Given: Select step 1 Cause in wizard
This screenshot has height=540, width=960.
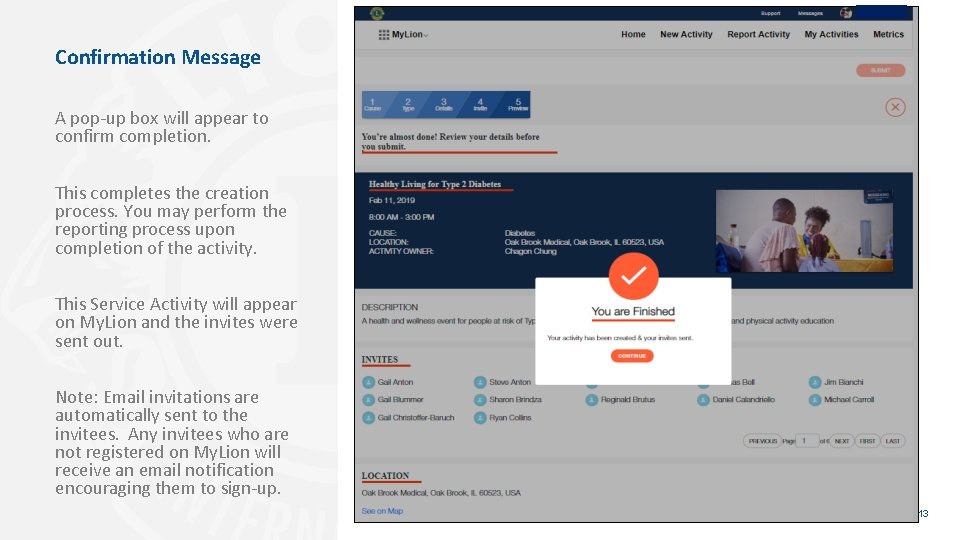Looking at the screenshot, I should pos(373,105).
